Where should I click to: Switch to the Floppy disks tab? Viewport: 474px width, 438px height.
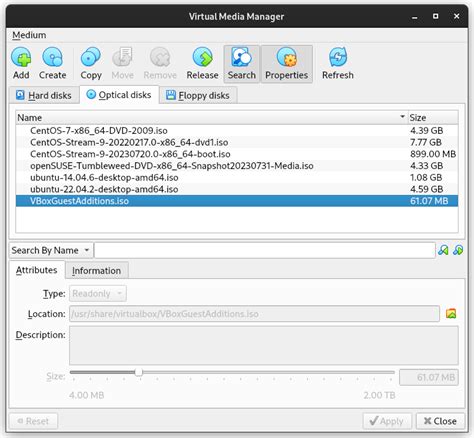(x=198, y=95)
